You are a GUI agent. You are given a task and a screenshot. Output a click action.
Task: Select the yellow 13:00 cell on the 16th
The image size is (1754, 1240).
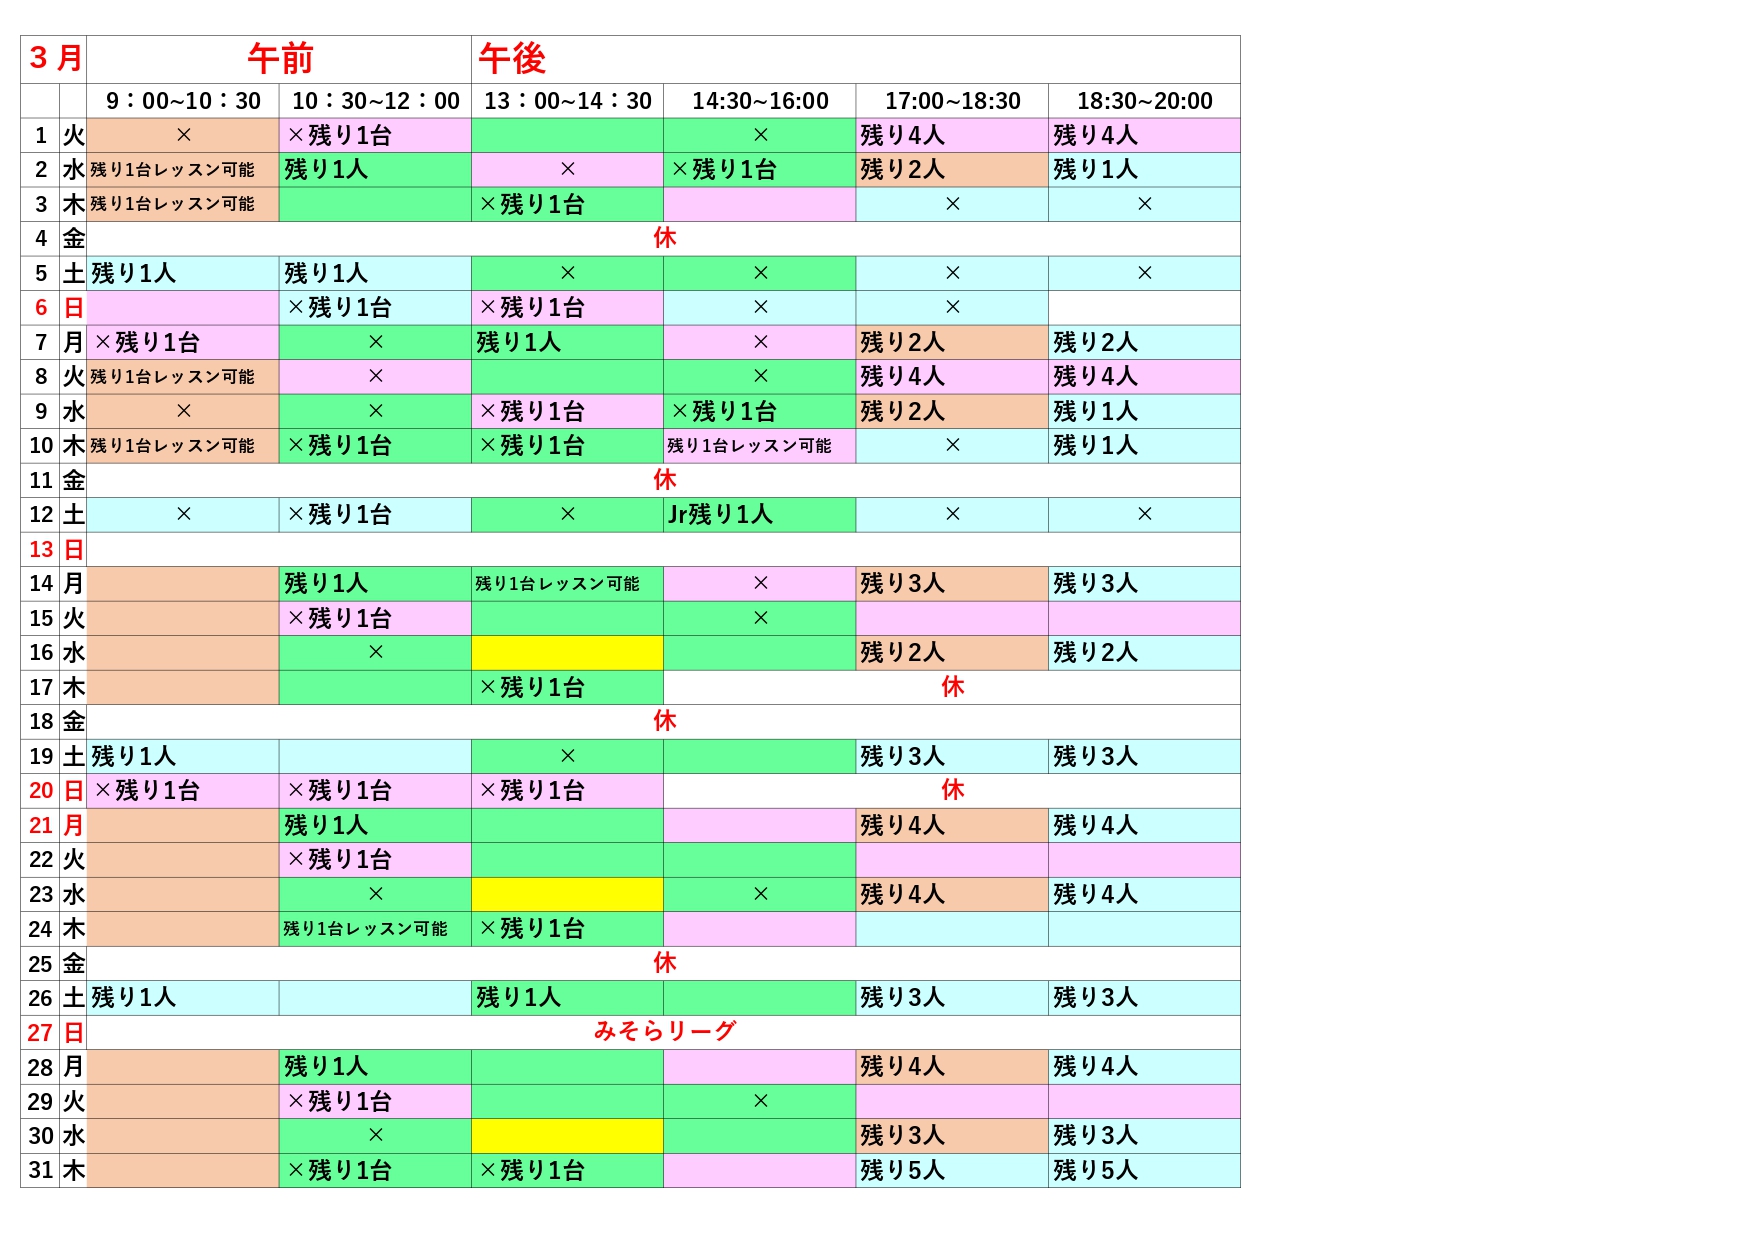[x=567, y=653]
